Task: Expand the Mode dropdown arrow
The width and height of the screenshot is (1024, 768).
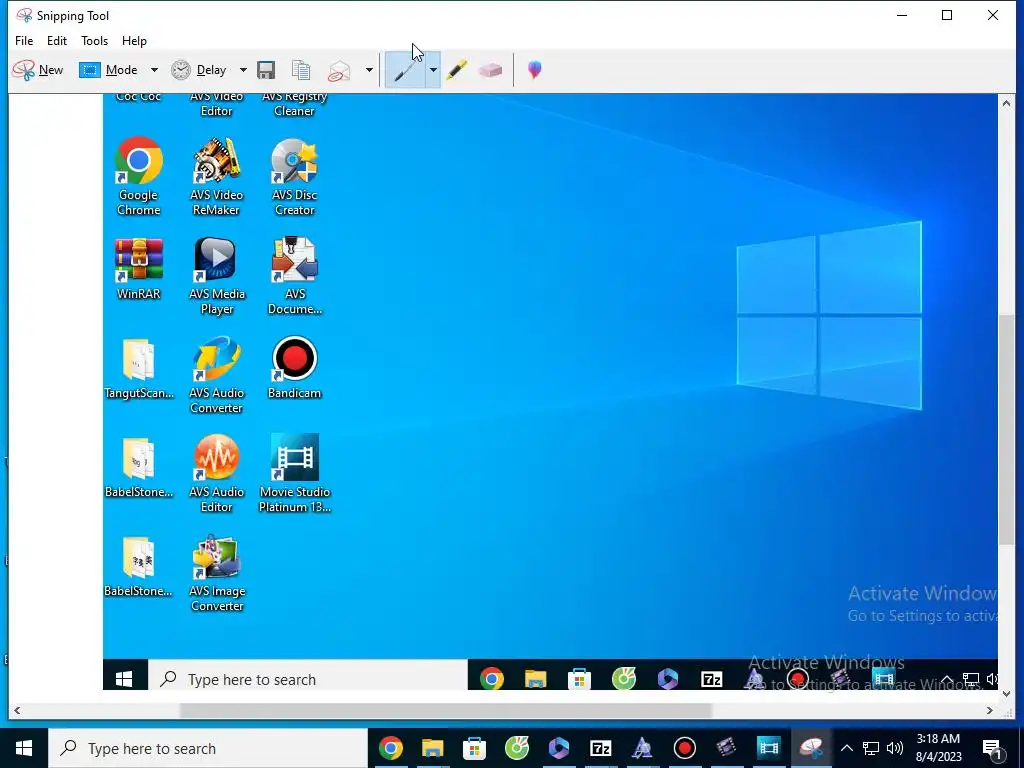Action: coord(154,70)
